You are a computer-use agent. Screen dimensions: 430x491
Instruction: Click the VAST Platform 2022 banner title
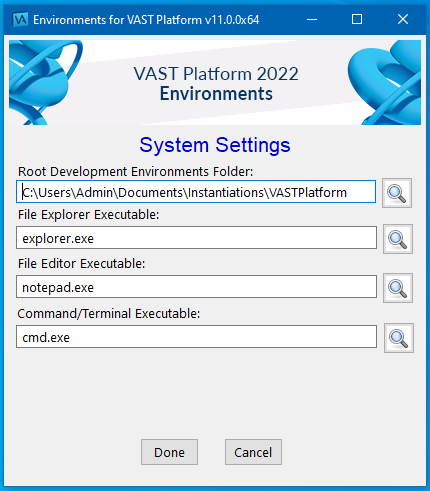pos(216,74)
